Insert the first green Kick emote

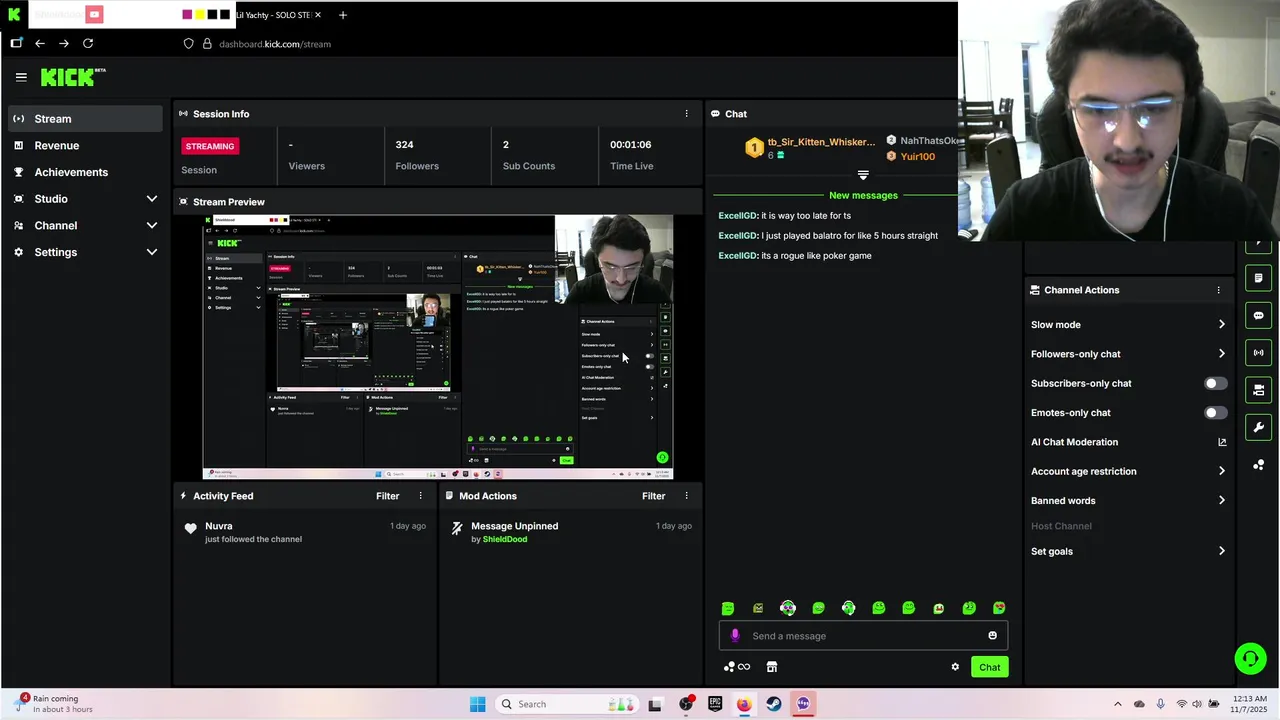728,608
